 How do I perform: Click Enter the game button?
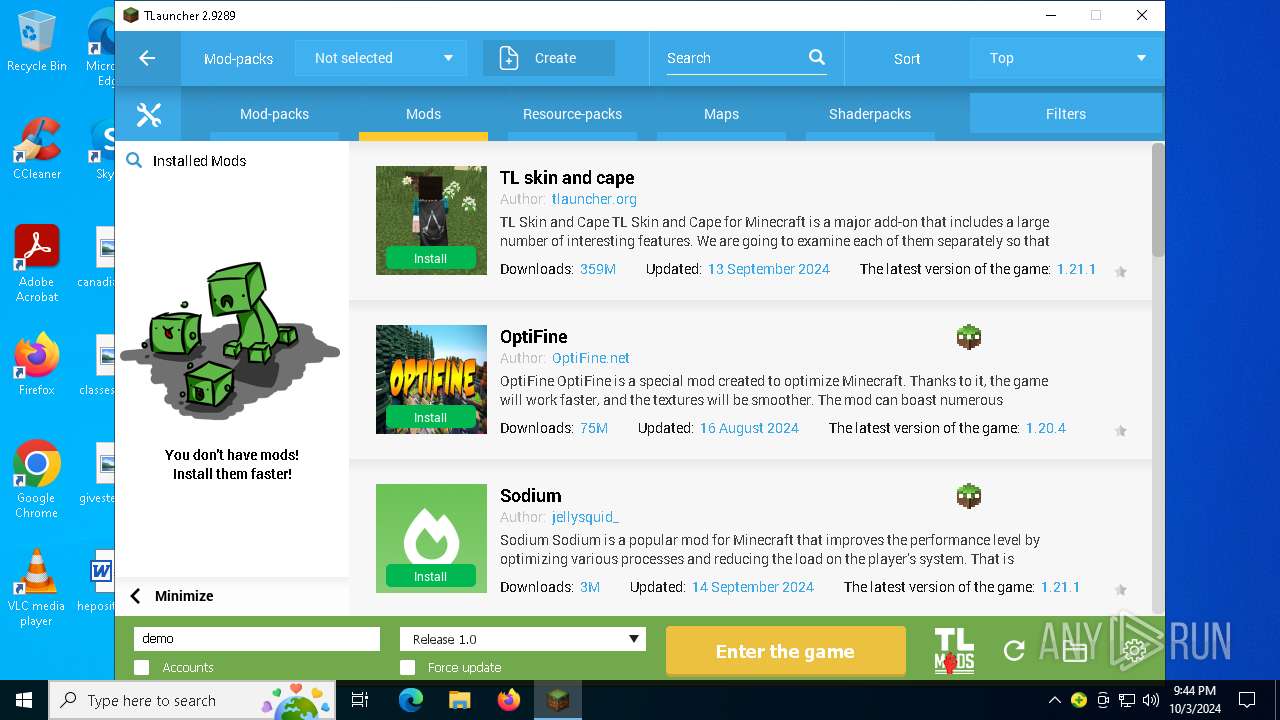click(x=785, y=651)
